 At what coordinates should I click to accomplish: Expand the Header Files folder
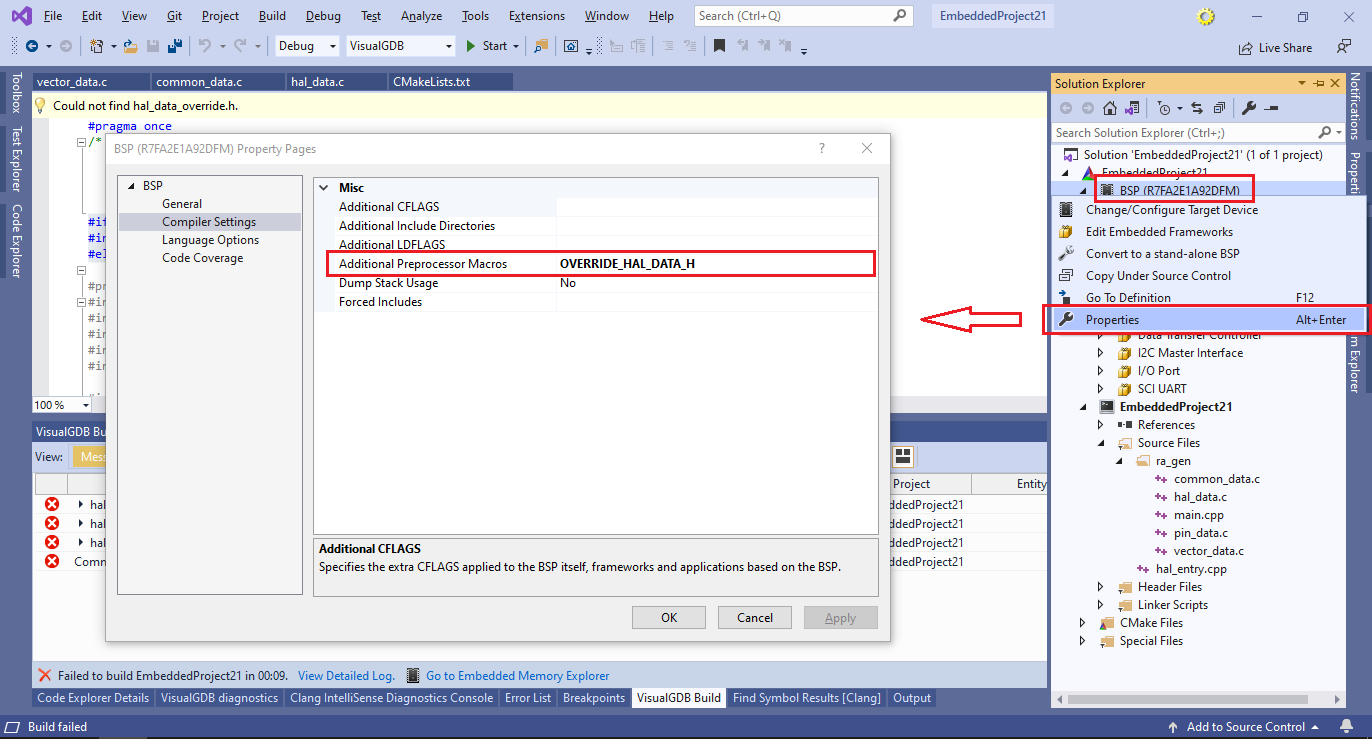(1101, 587)
